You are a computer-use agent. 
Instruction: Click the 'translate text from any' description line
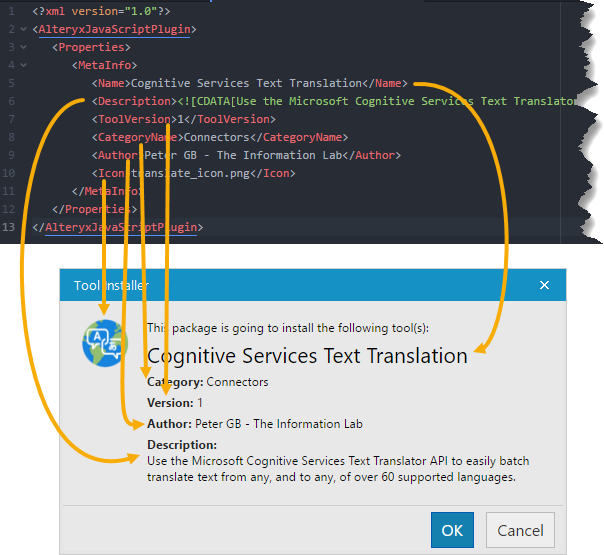331,477
